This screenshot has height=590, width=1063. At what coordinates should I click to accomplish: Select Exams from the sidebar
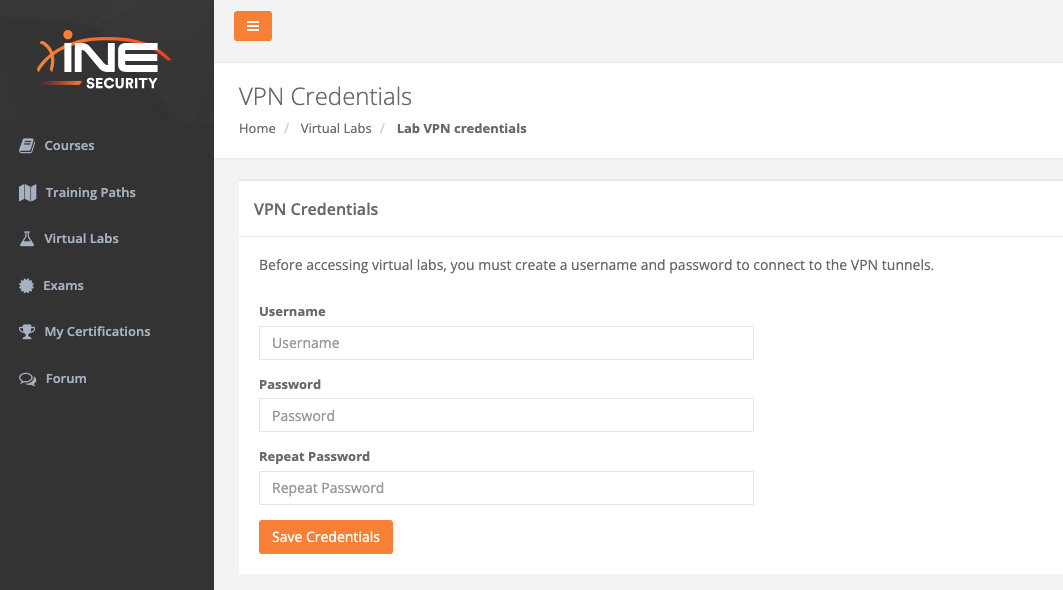[x=63, y=286]
